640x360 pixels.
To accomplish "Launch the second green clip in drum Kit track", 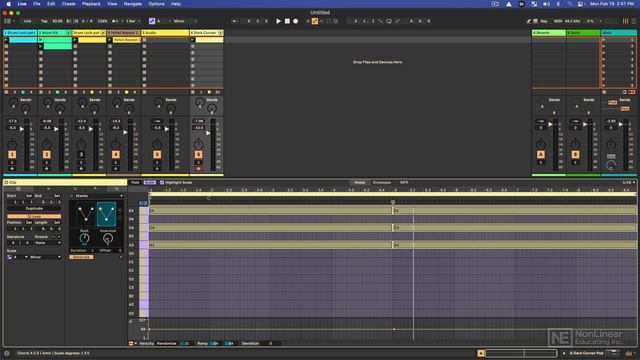I will (x=41, y=47).
